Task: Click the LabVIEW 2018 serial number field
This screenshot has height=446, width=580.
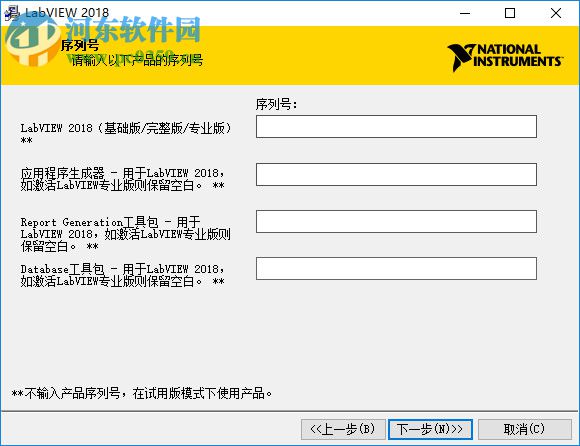Action: pyautogui.click(x=396, y=126)
